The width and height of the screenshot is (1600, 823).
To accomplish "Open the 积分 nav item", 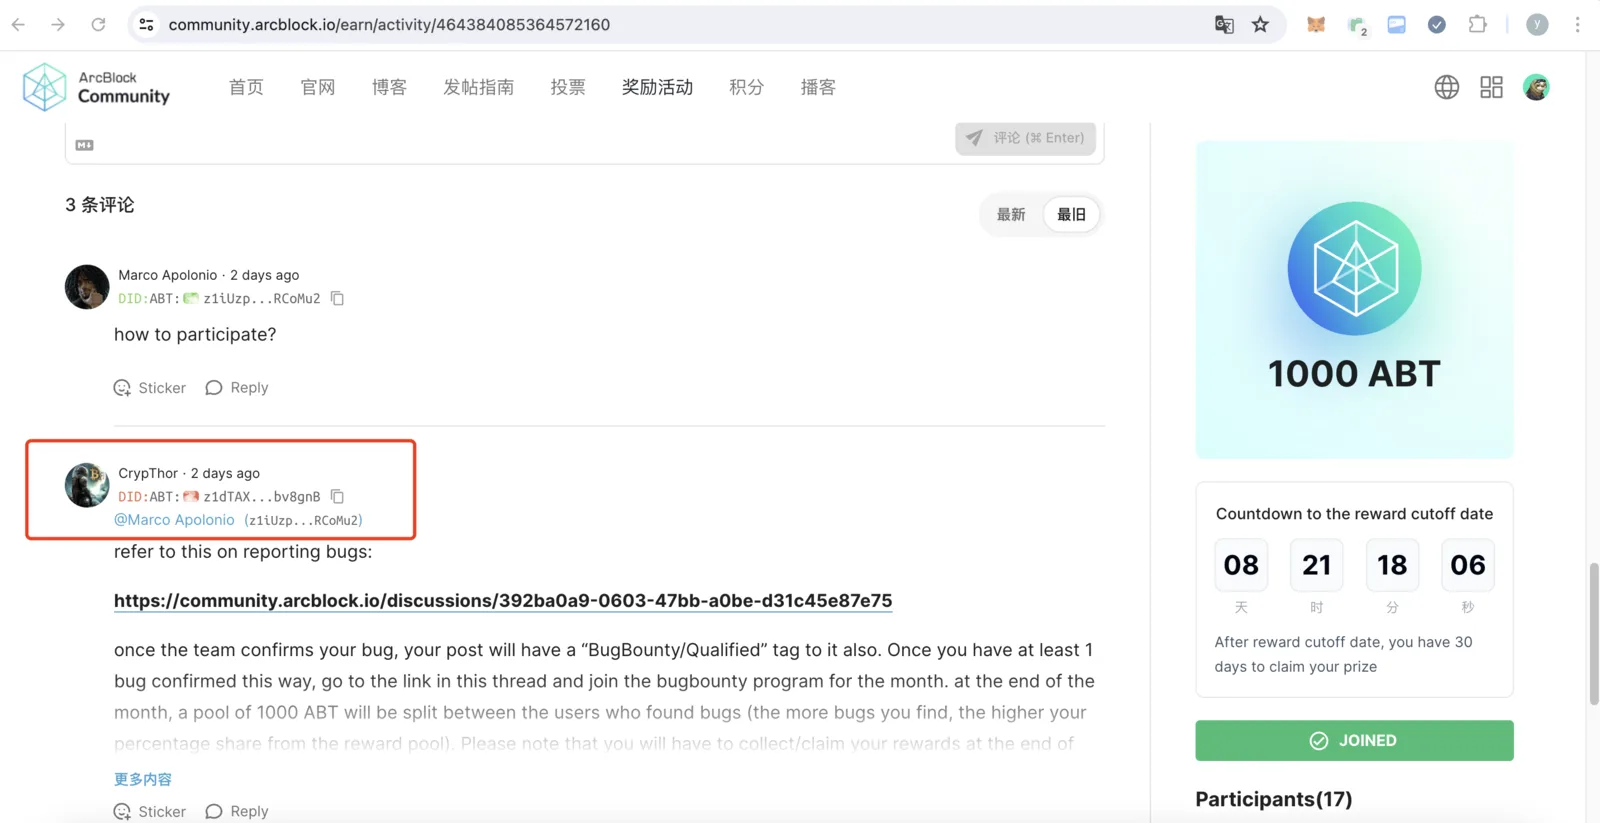I will coord(746,87).
